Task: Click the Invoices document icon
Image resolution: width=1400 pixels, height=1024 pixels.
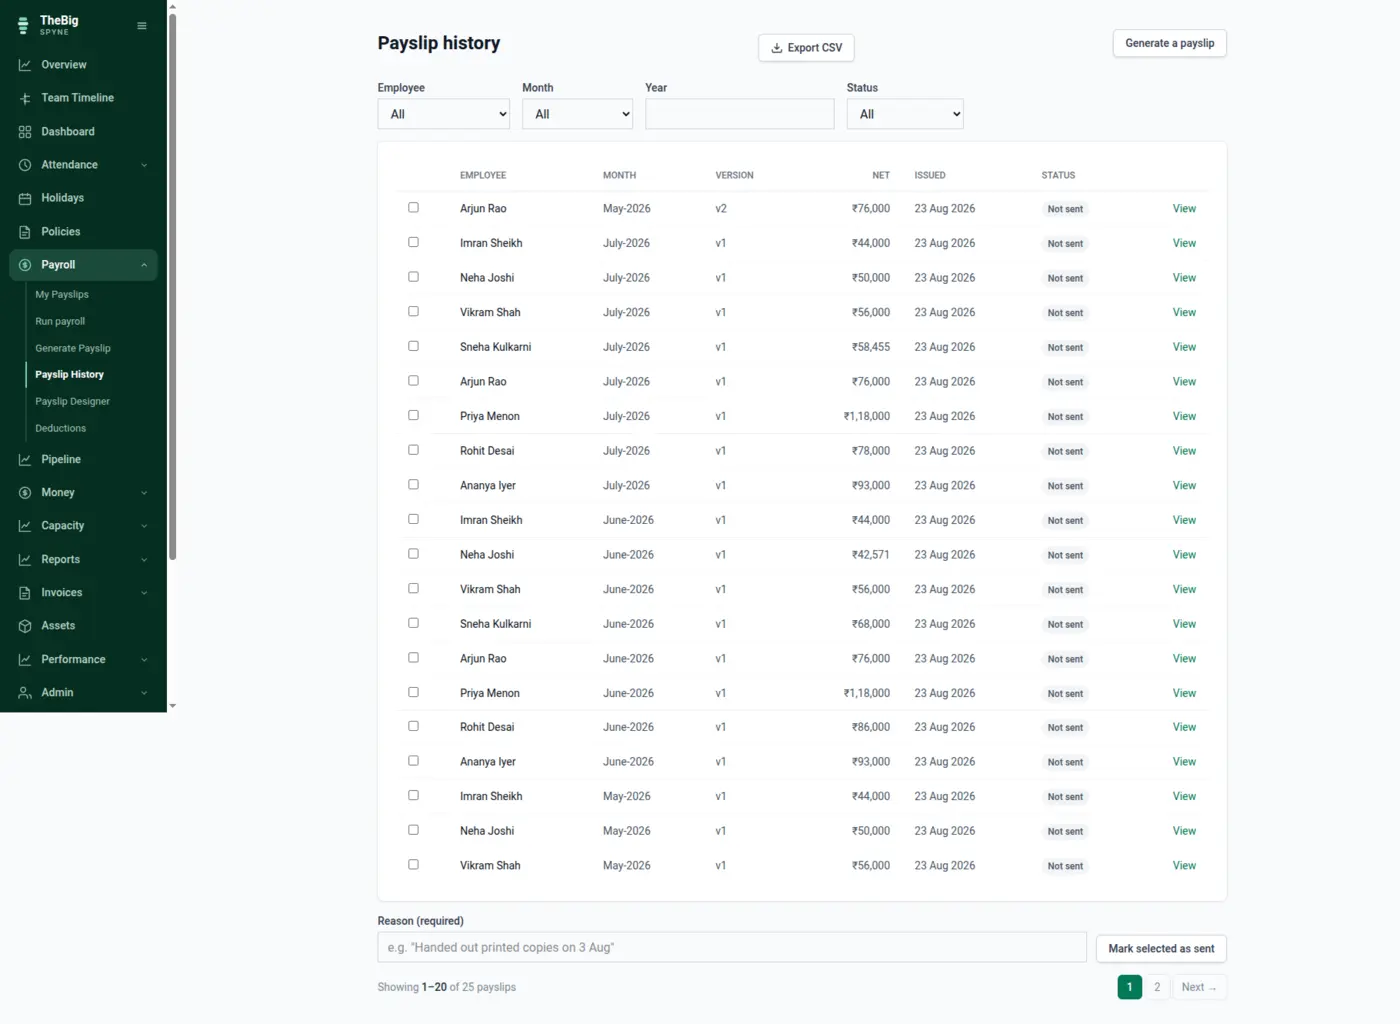Action: [x=25, y=593]
